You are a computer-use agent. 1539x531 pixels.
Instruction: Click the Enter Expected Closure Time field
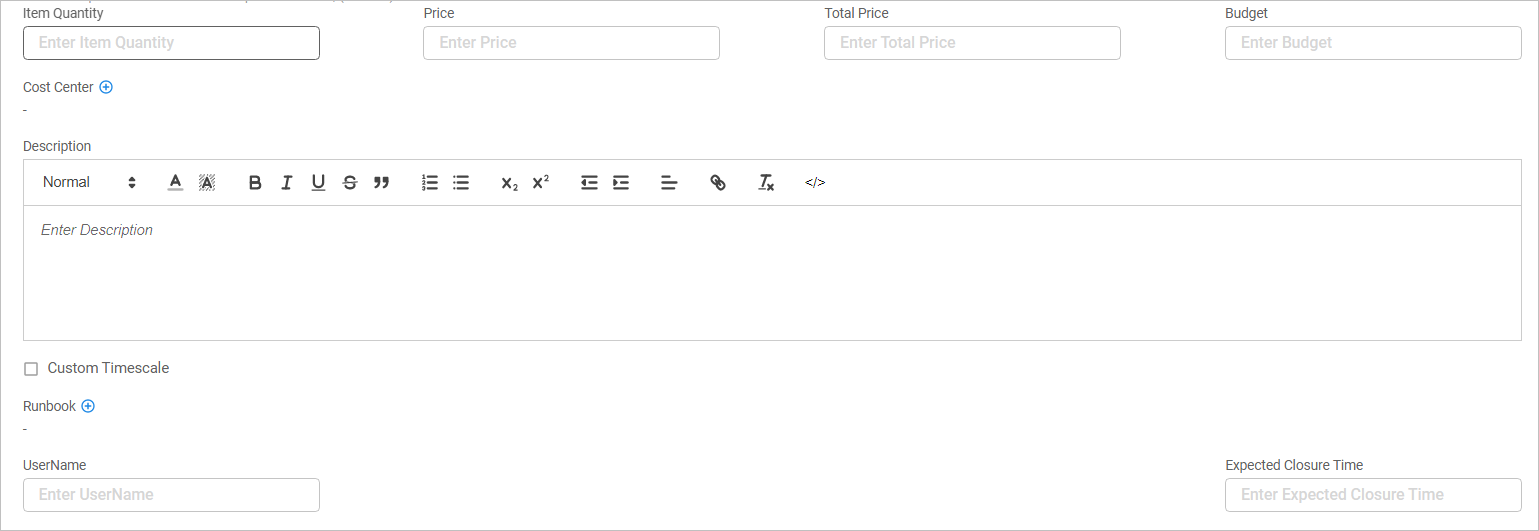pyautogui.click(x=1372, y=495)
